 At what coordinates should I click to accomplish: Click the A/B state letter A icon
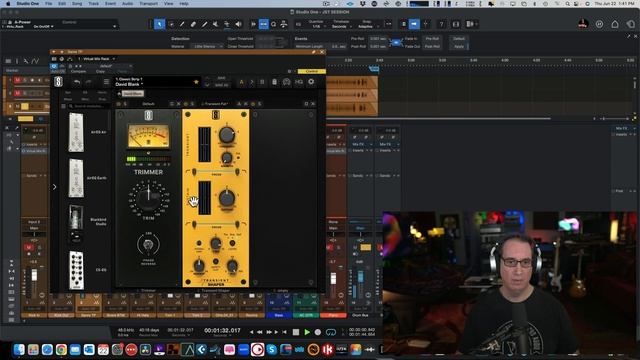(x=241, y=82)
